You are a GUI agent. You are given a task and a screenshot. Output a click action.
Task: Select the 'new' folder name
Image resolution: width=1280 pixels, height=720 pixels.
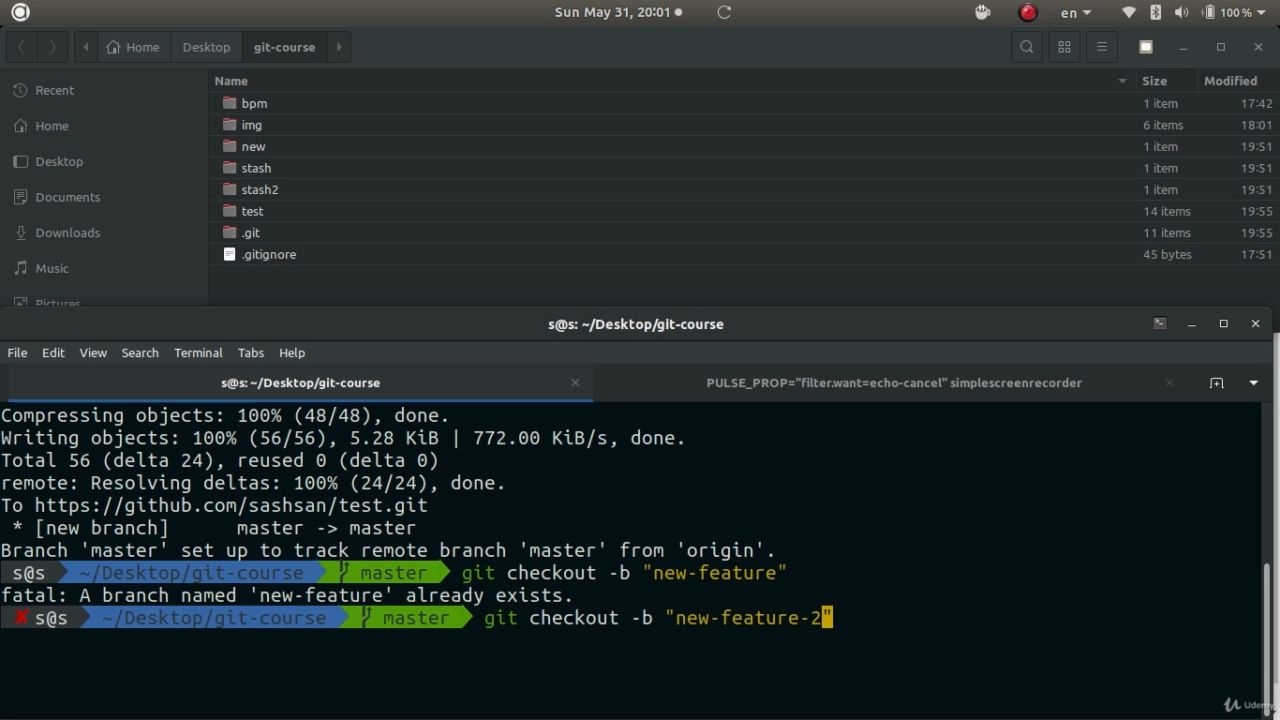253,146
